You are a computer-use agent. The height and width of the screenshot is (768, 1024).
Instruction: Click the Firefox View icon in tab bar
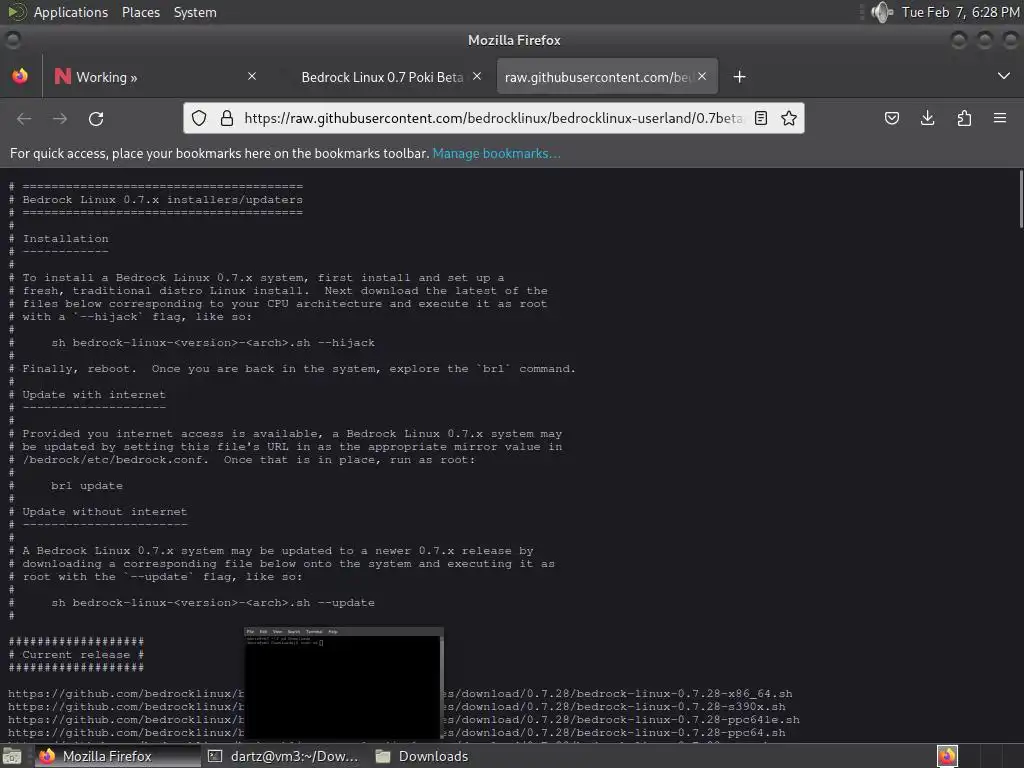pos(20,76)
